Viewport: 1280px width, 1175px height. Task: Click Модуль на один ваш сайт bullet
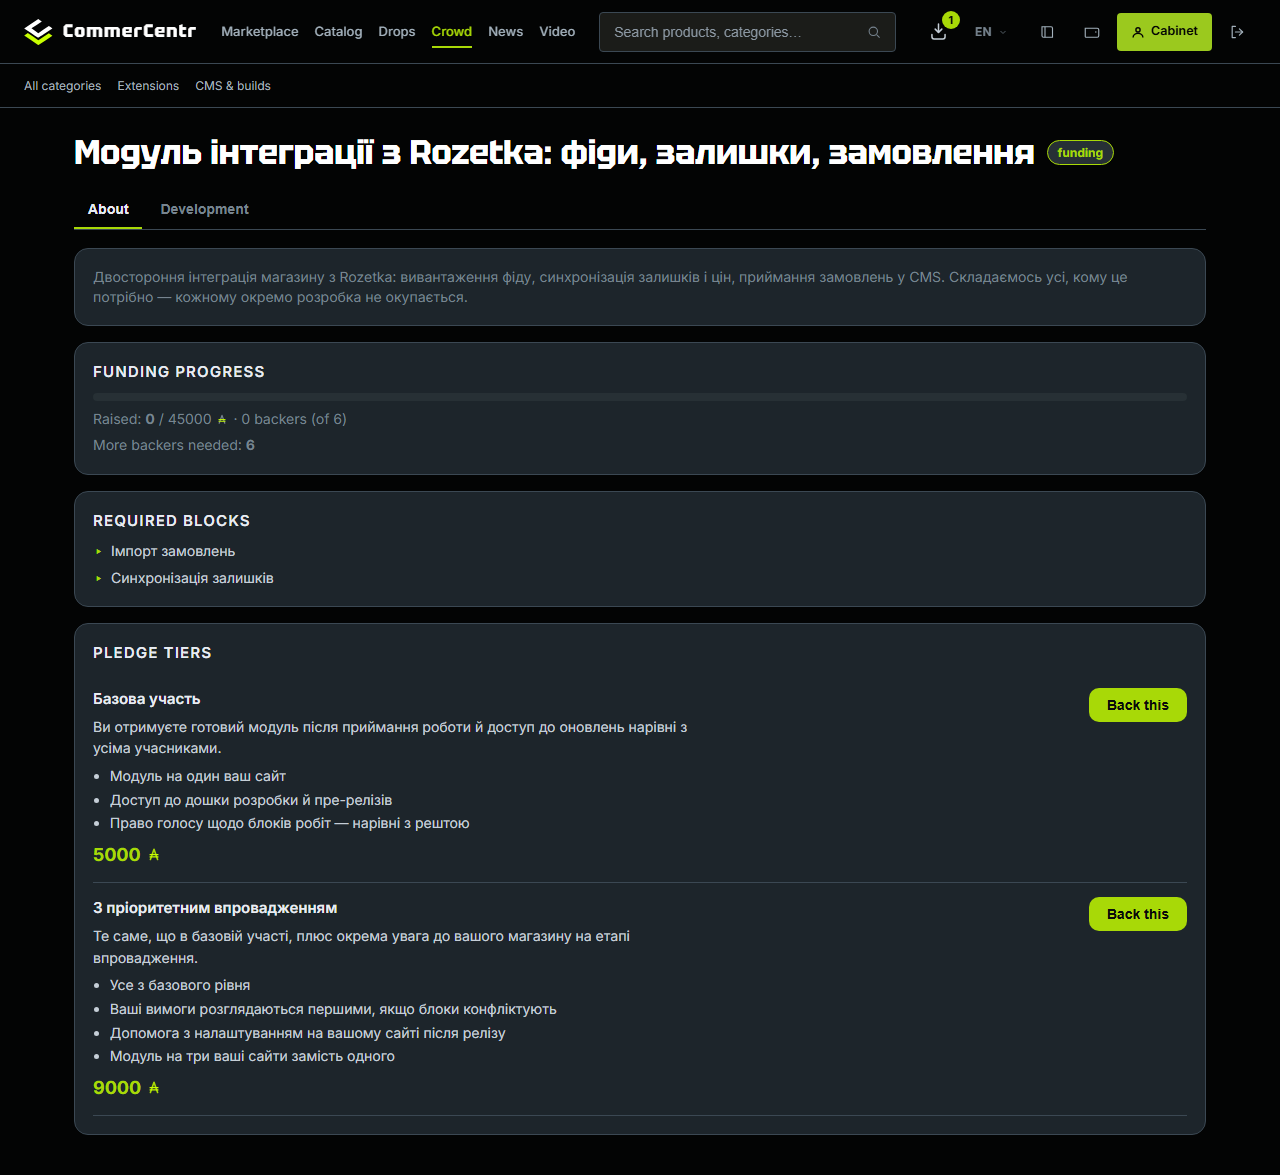pos(198,776)
